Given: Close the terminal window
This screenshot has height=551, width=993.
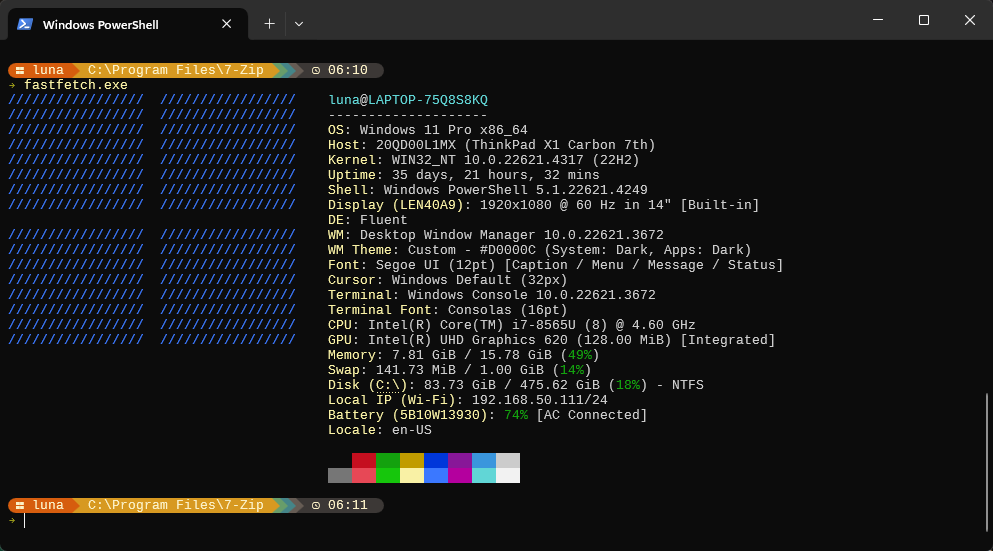Looking at the screenshot, I should click(x=970, y=20).
